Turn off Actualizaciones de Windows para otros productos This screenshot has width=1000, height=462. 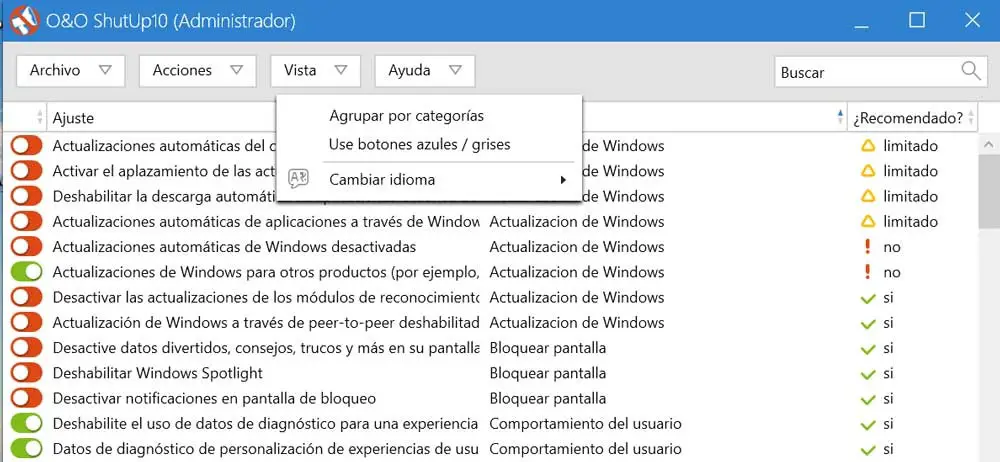click(27, 272)
